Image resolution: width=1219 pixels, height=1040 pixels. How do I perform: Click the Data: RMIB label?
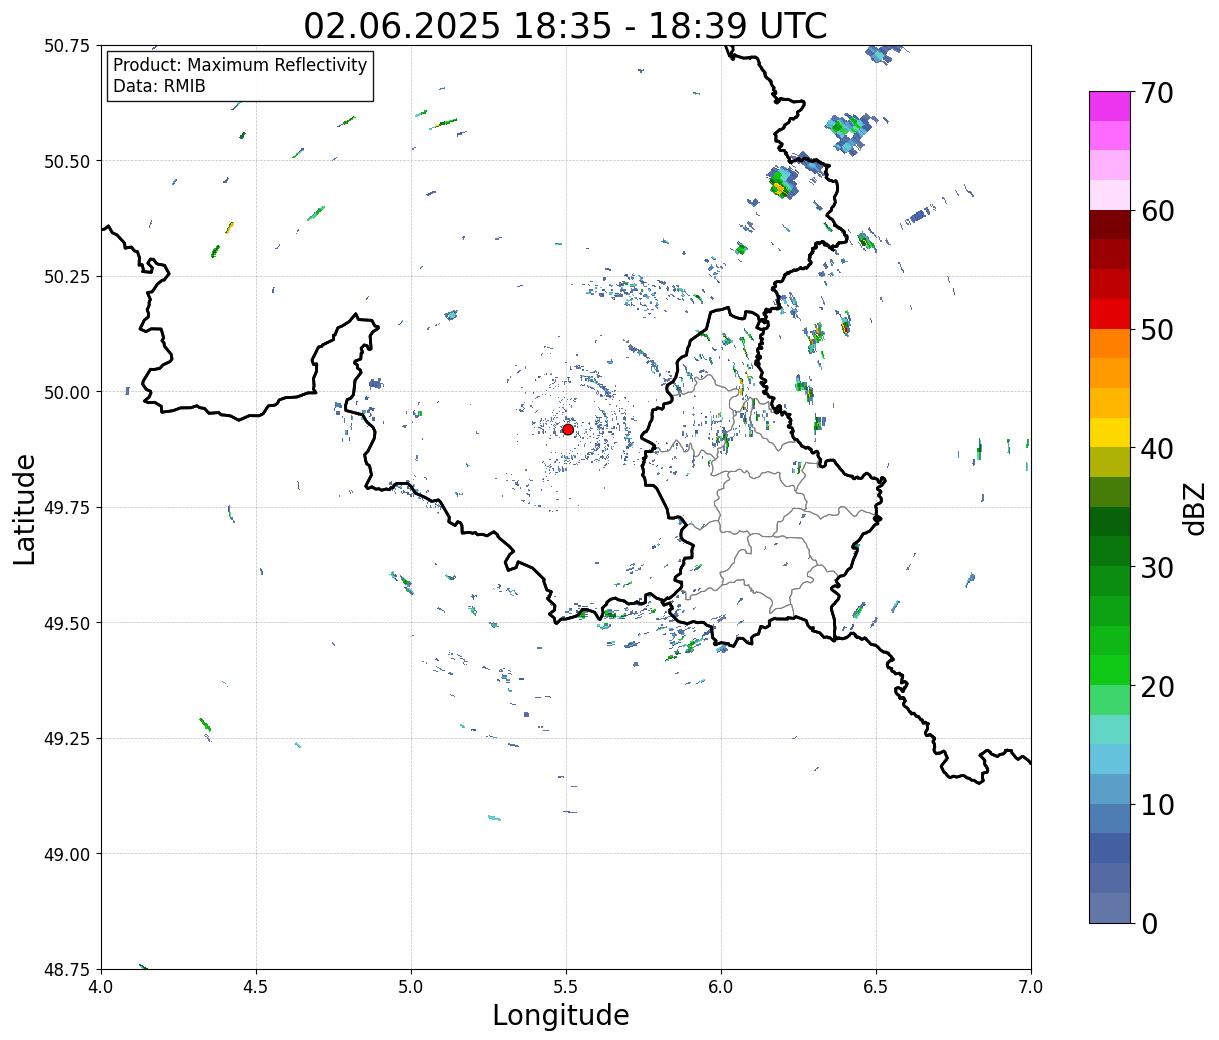[159, 87]
